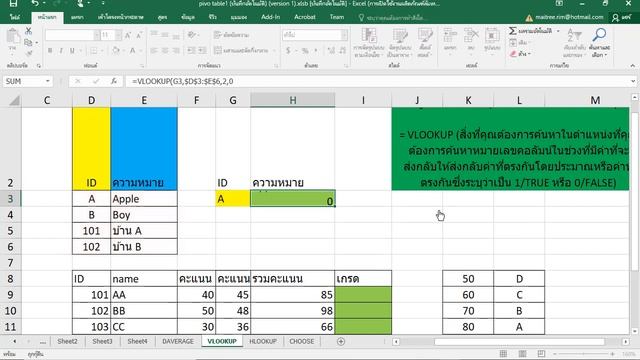This screenshot has height=360, width=640.
Task: Click the increase indent icon
Action: [202, 51]
